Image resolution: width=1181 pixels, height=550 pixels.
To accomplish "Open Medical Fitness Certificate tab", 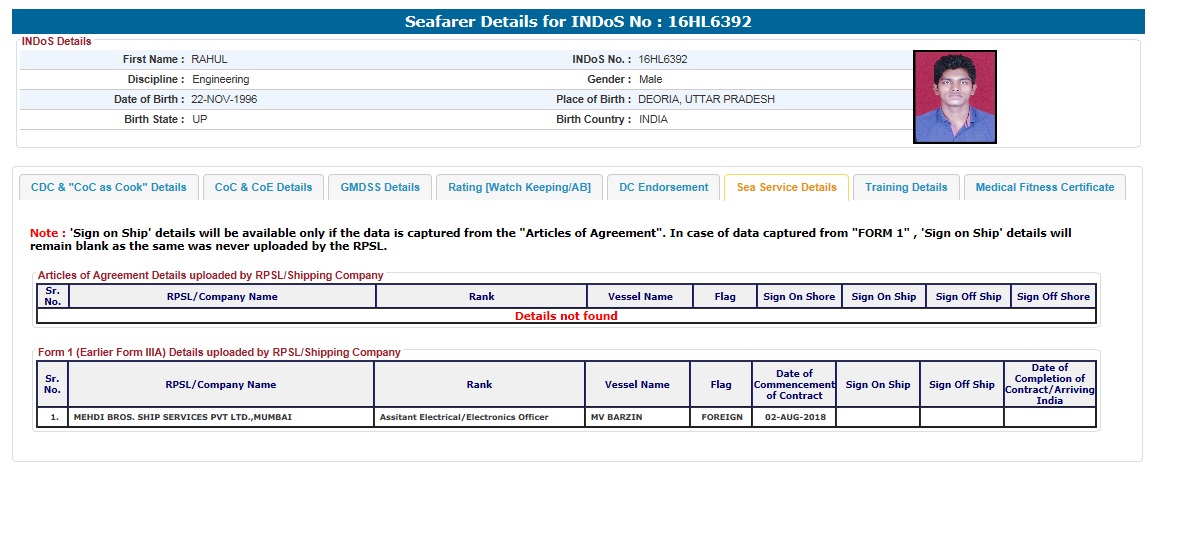I will tap(1044, 187).
